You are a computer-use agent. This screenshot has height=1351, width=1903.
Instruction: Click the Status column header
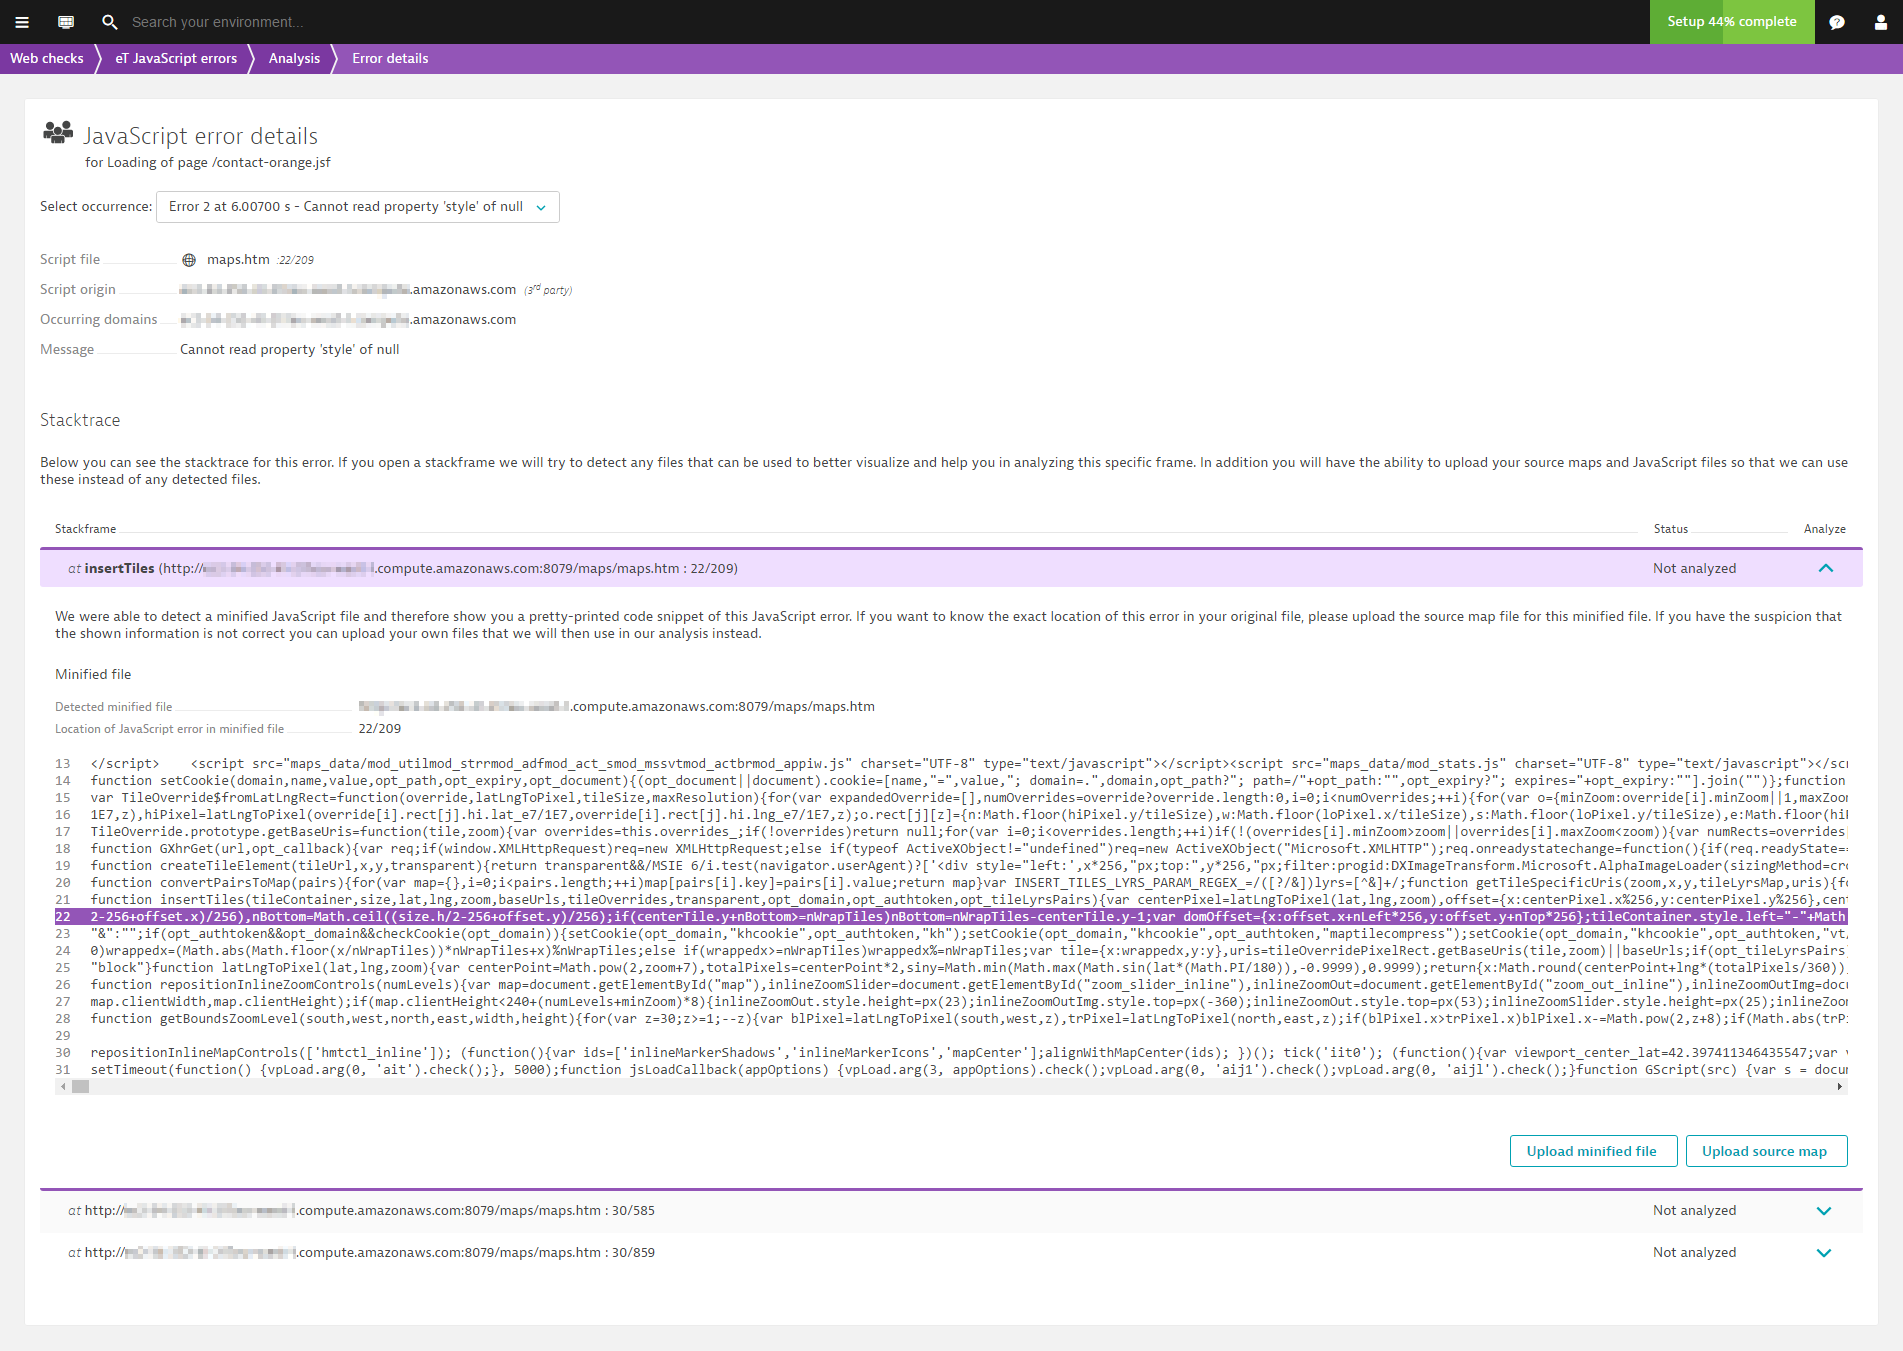(1671, 529)
